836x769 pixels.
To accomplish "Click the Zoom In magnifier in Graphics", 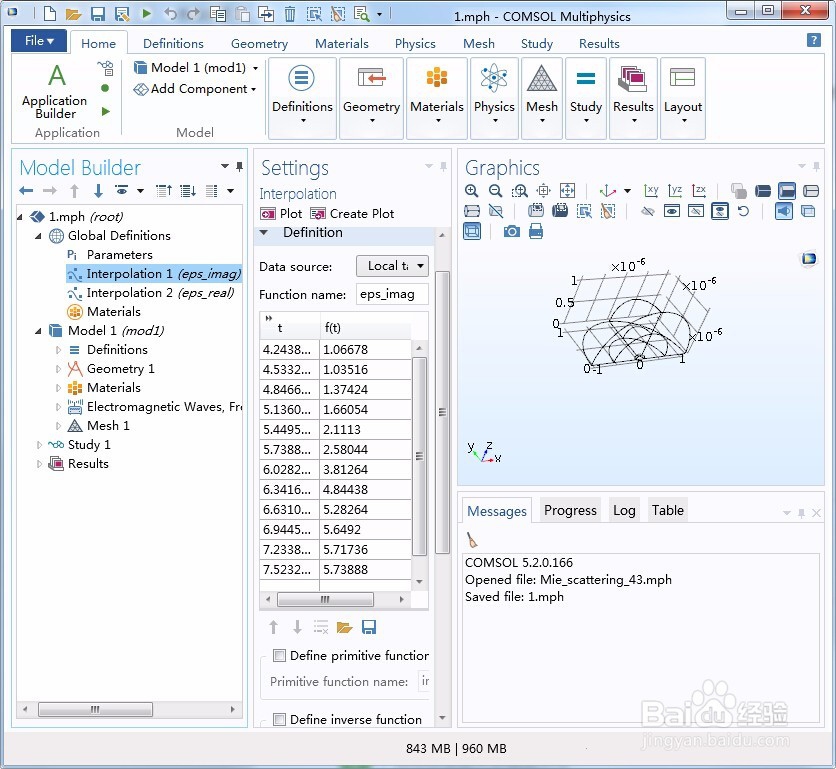I will pos(471,190).
